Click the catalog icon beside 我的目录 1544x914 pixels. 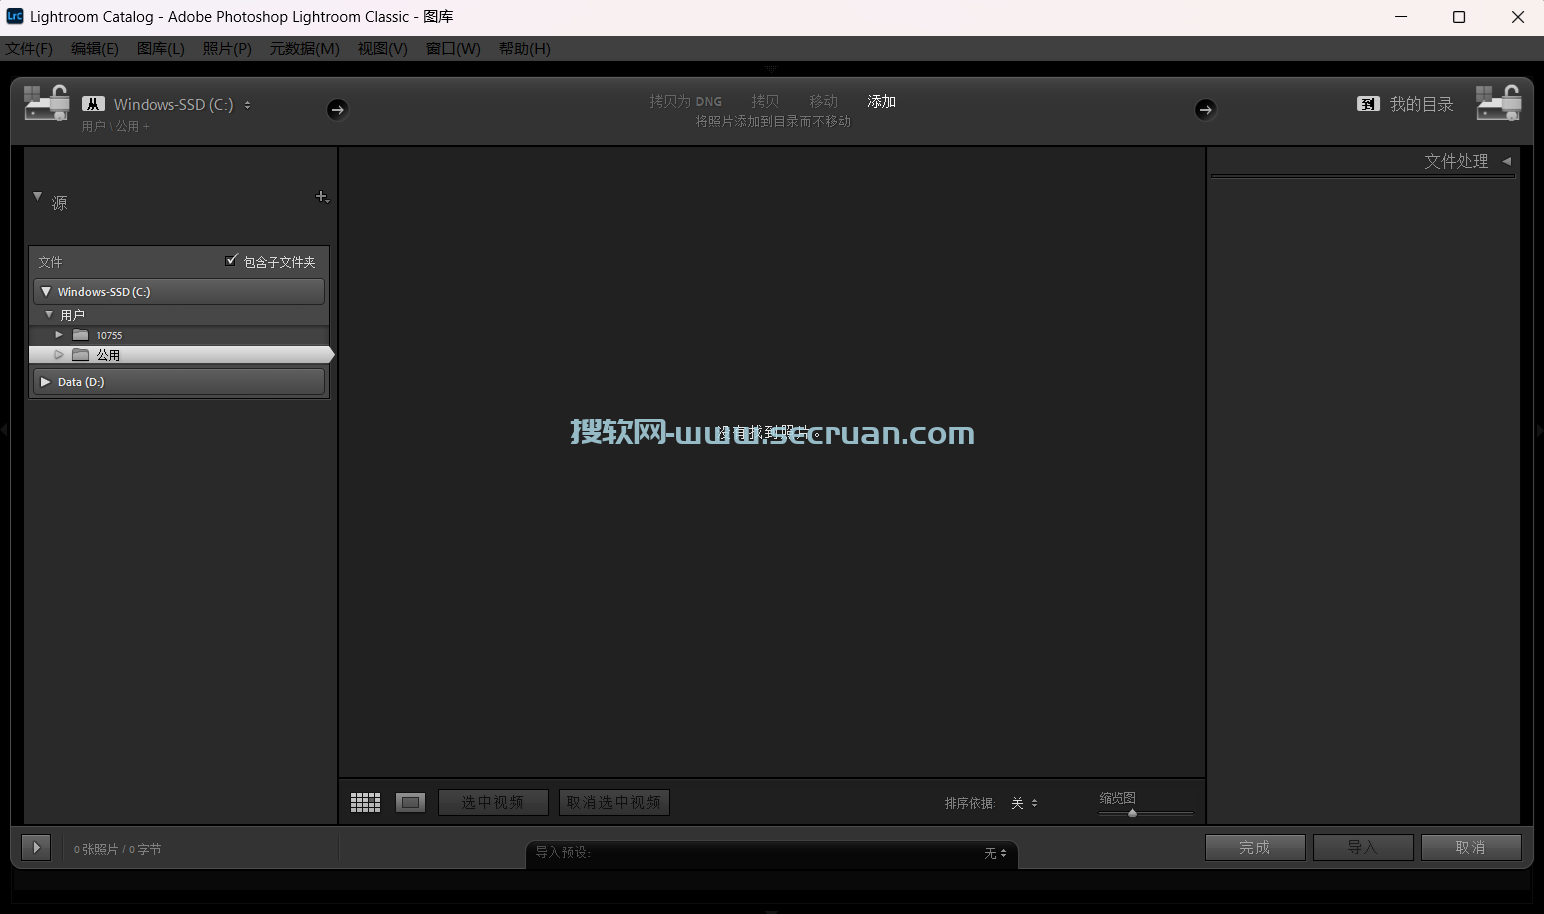(1368, 104)
